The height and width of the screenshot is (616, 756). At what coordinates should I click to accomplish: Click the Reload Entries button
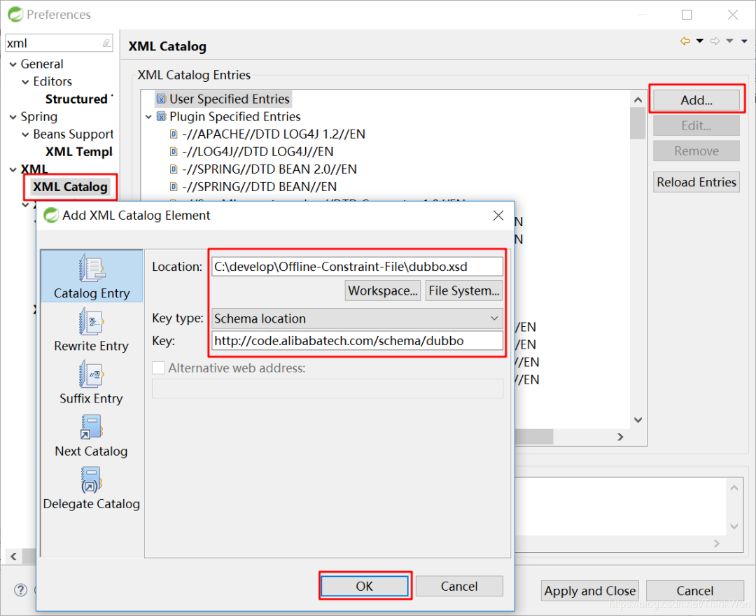[696, 182]
